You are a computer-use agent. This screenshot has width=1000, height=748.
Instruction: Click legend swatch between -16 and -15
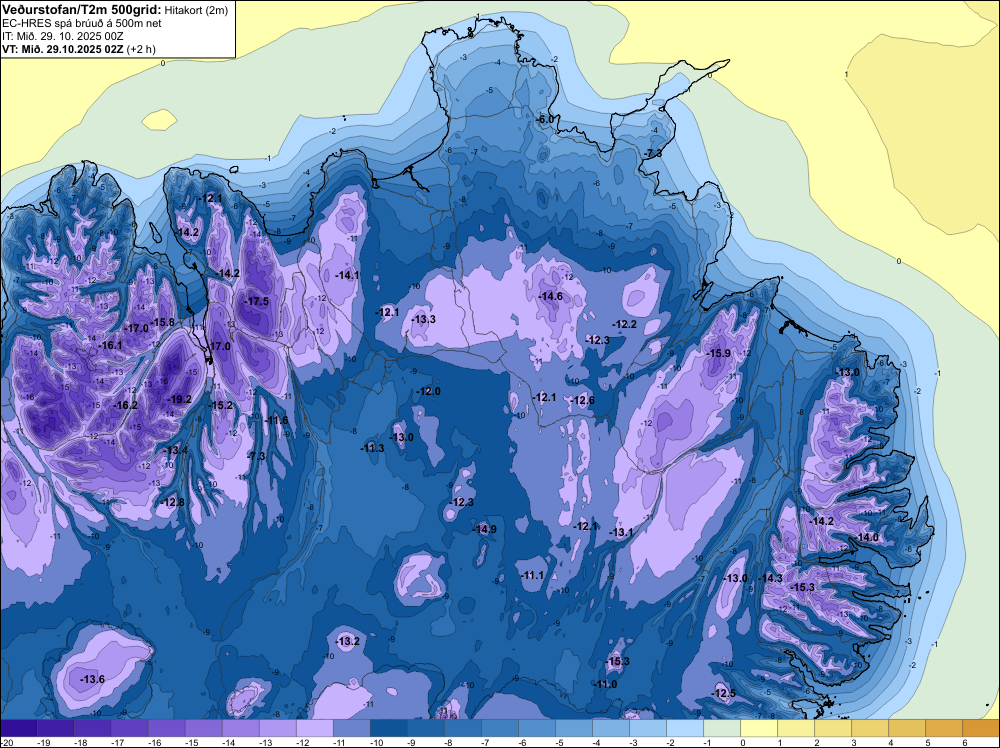point(166,728)
